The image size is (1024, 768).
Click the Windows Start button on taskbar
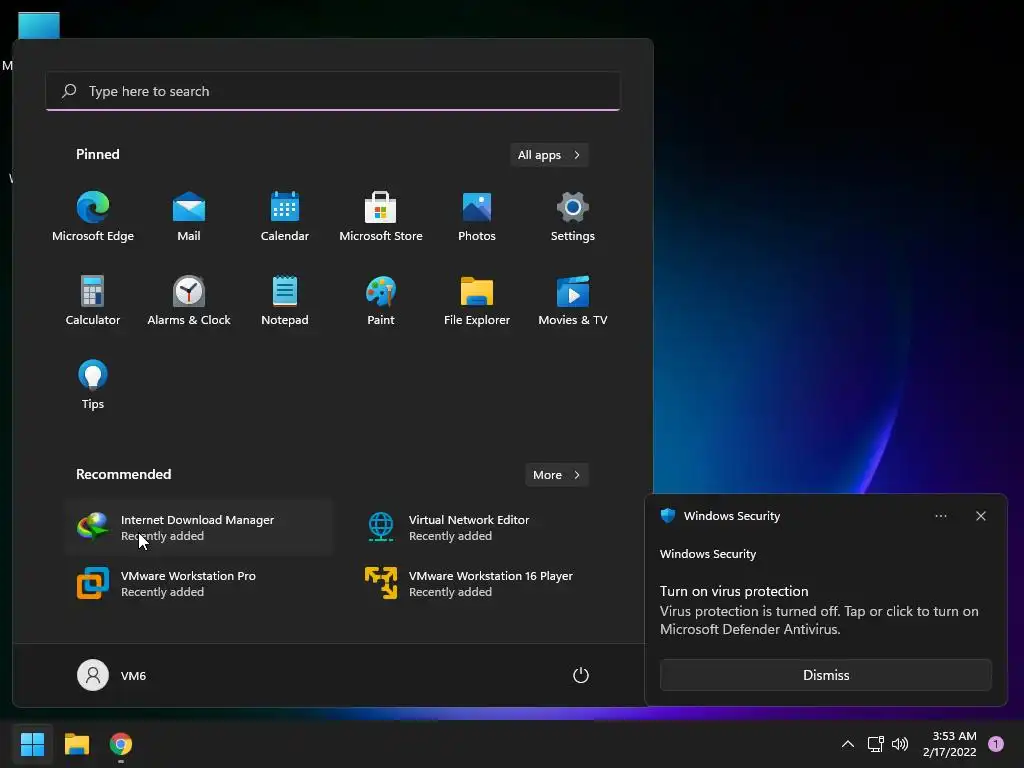tap(32, 744)
